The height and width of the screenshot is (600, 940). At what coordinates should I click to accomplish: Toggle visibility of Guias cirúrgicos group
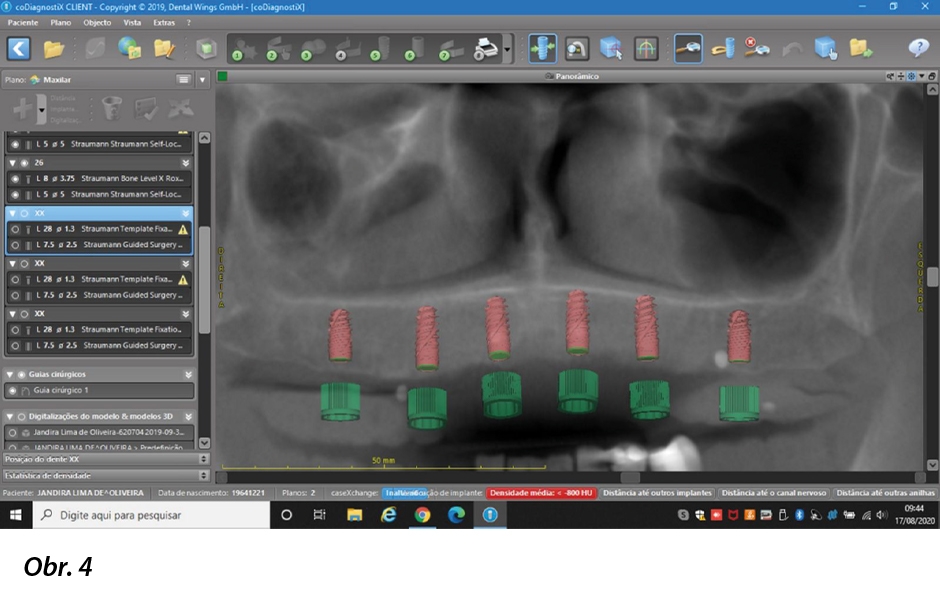click(x=22, y=375)
